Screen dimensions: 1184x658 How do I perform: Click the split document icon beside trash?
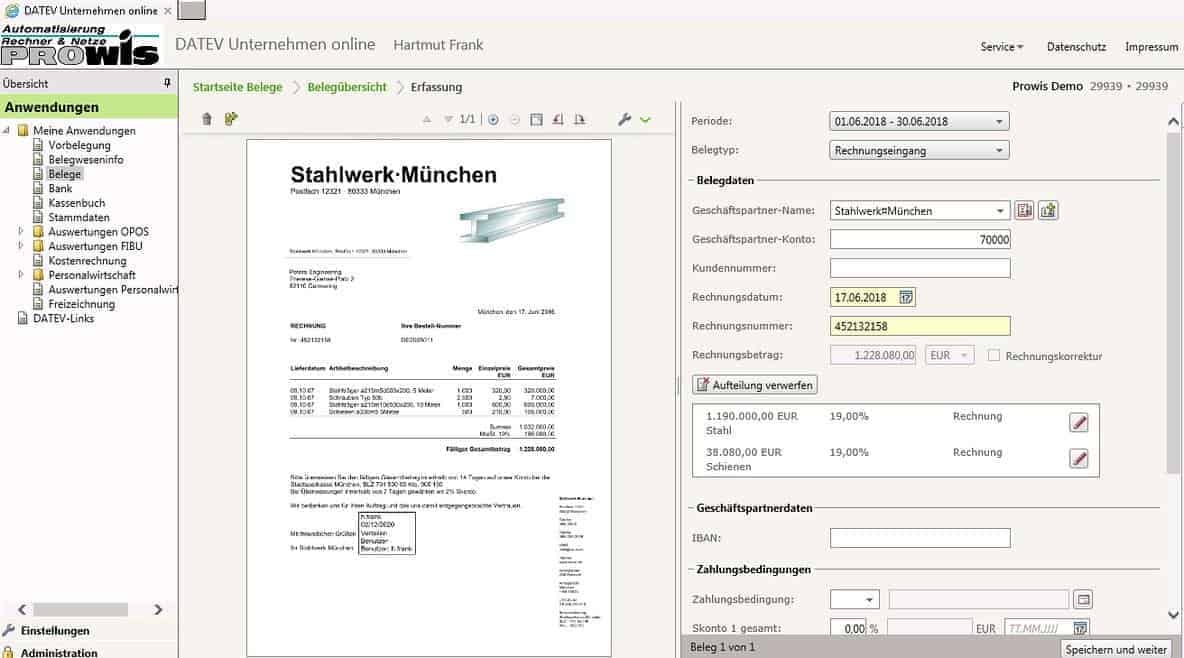point(231,119)
